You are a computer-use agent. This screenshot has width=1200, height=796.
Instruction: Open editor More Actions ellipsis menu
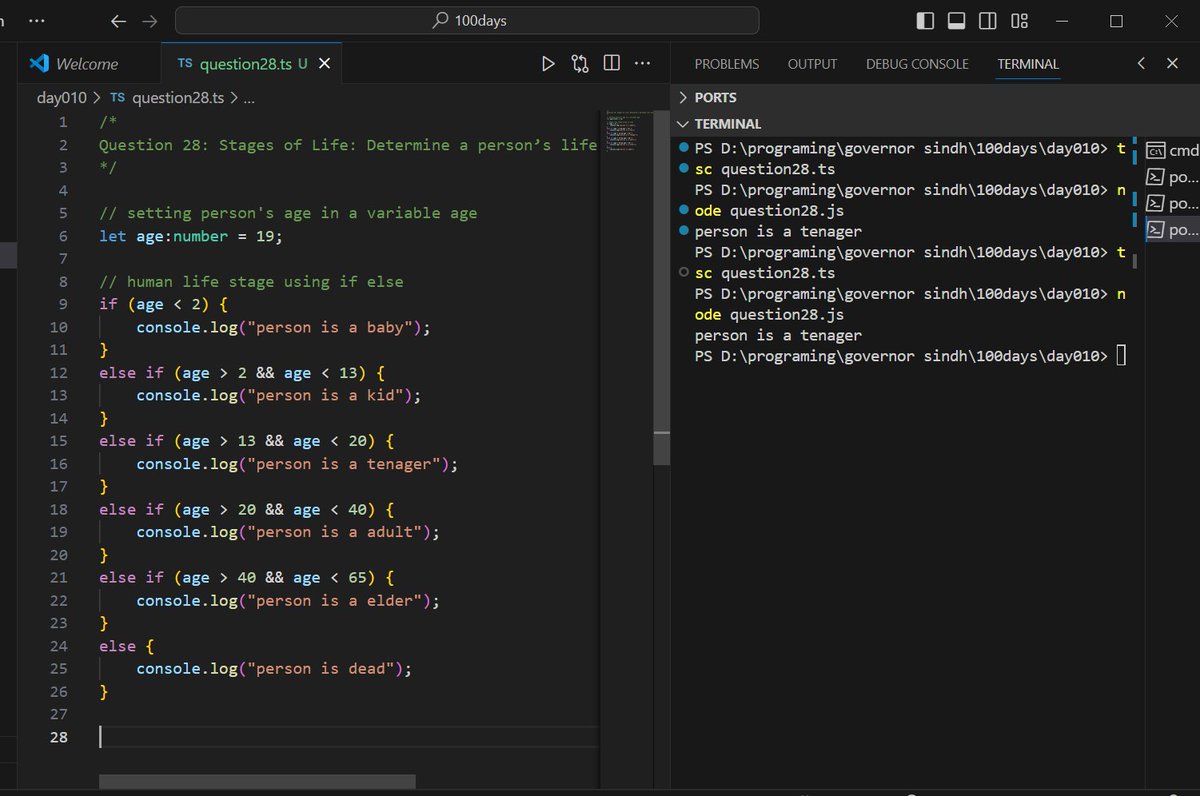coord(643,64)
